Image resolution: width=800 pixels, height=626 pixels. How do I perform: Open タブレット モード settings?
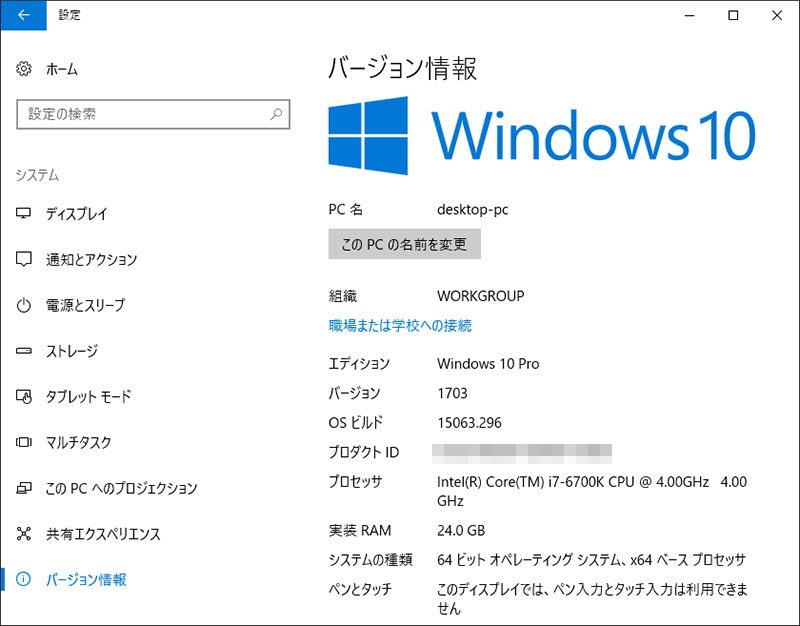point(89,396)
